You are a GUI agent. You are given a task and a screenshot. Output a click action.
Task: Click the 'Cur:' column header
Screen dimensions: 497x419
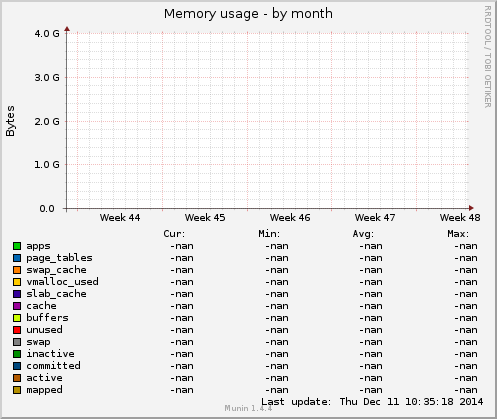(x=174, y=234)
